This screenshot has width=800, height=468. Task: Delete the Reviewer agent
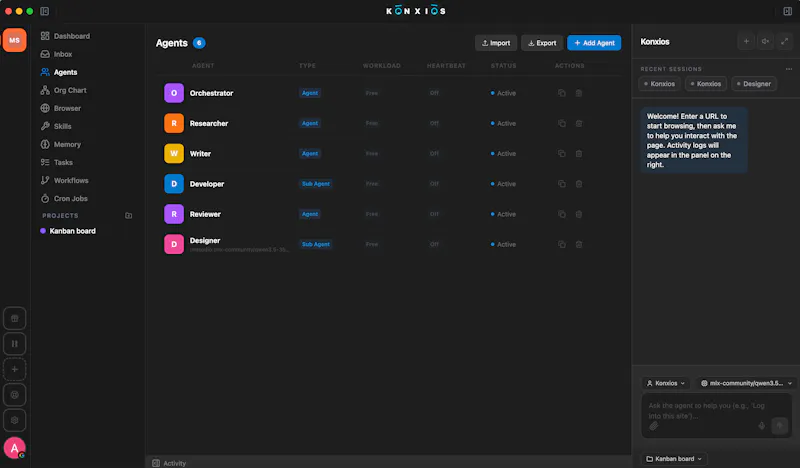coord(579,214)
